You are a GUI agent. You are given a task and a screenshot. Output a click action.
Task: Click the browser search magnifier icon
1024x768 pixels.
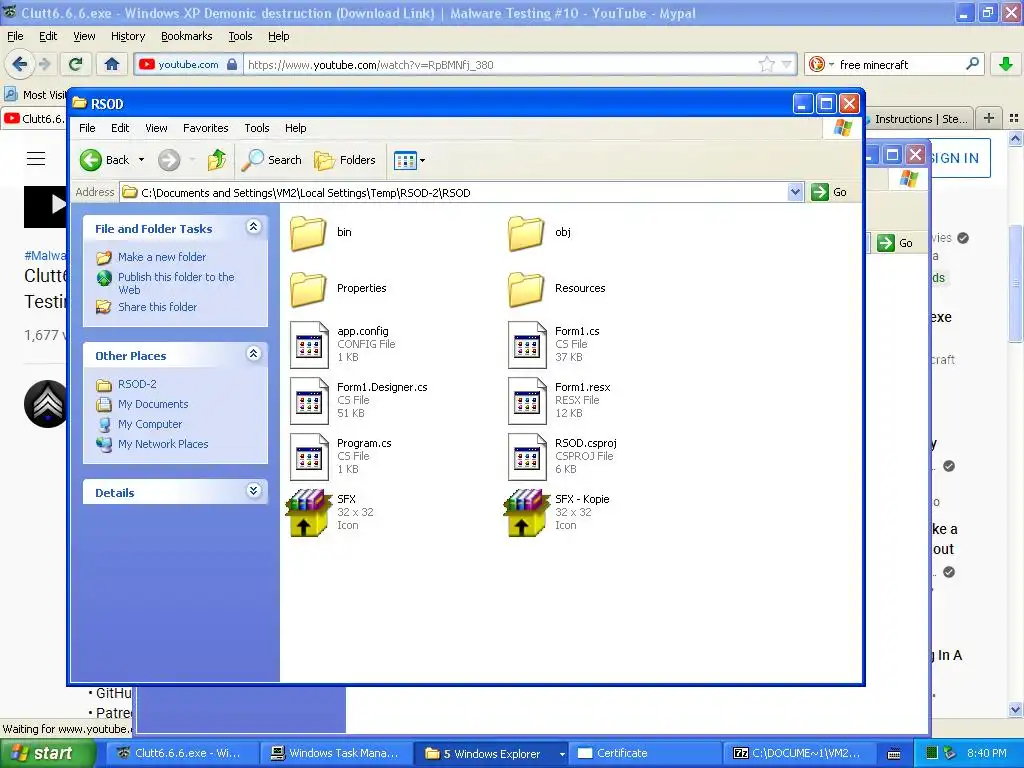coord(972,64)
